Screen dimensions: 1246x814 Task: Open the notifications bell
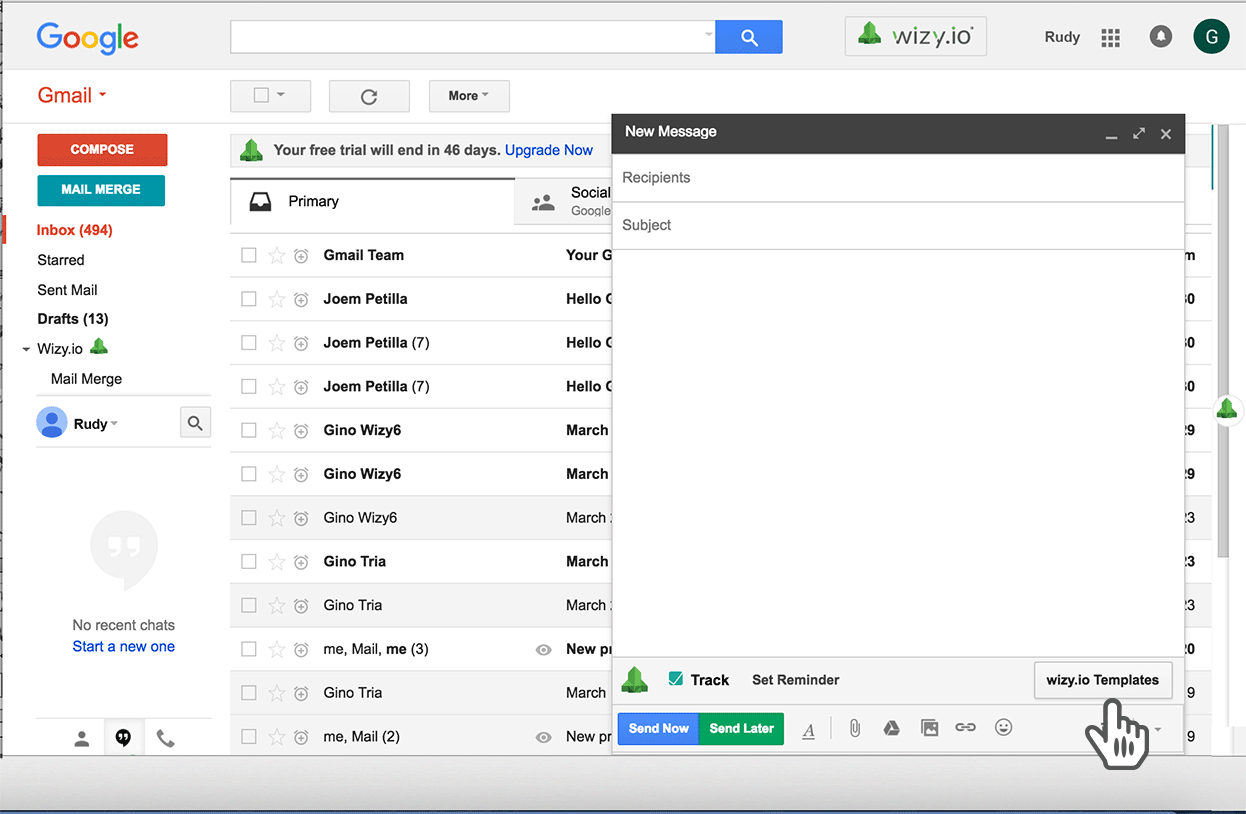(1160, 37)
